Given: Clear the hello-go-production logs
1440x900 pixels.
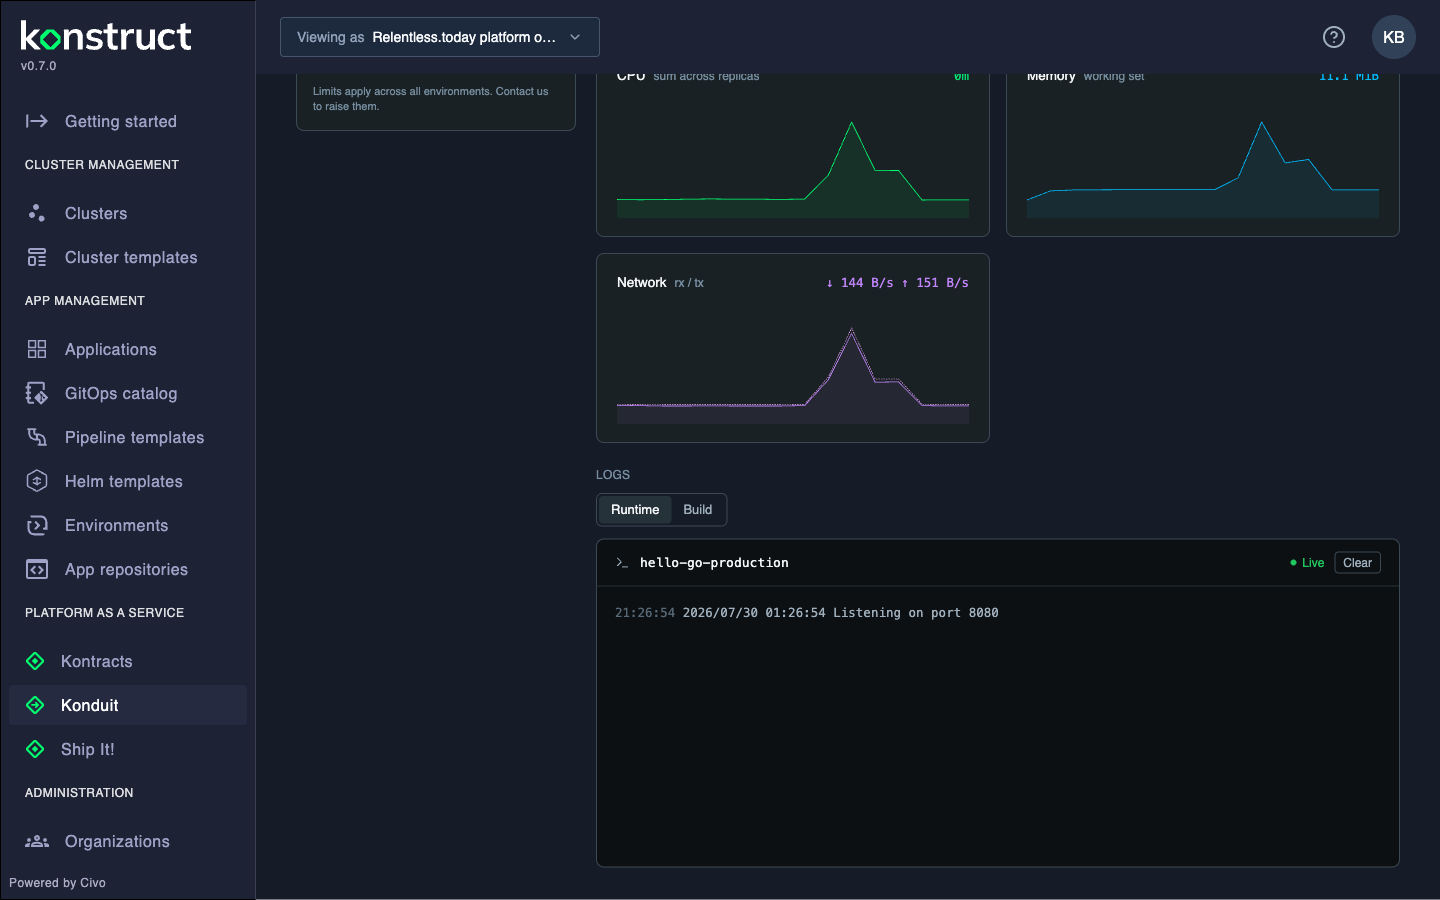Looking at the screenshot, I should coord(1357,563).
